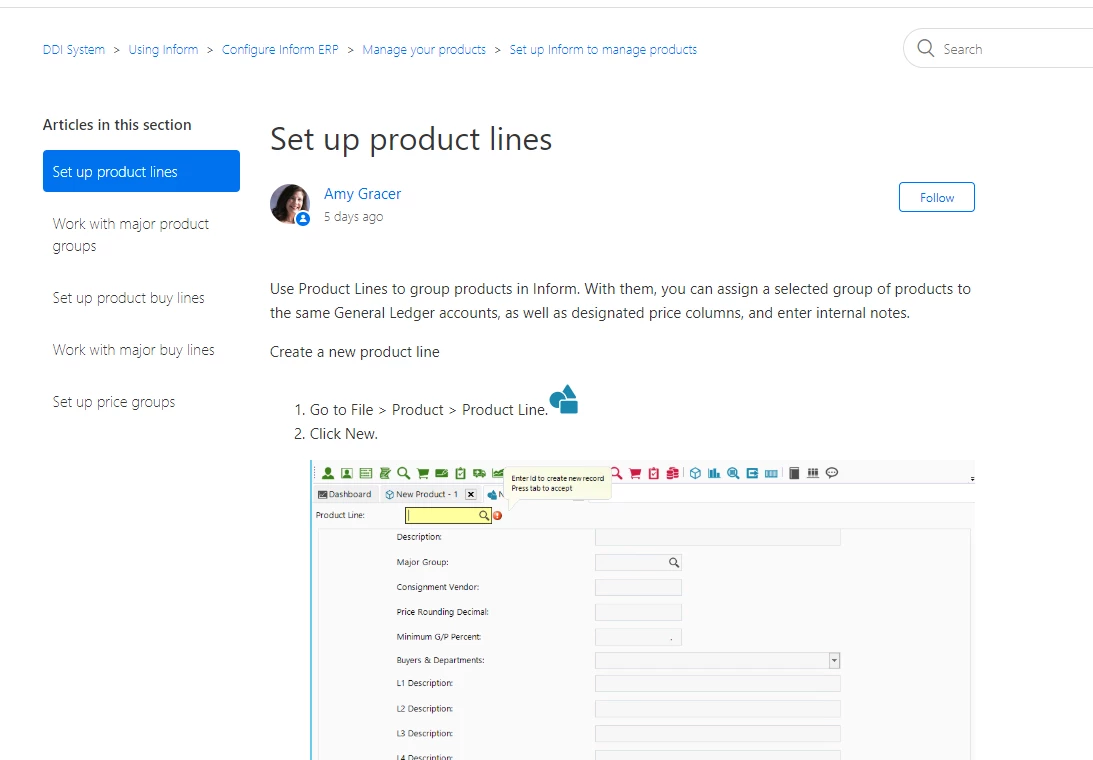1093x760 pixels.
Task: Open Set up price groups article
Action: pos(114,402)
